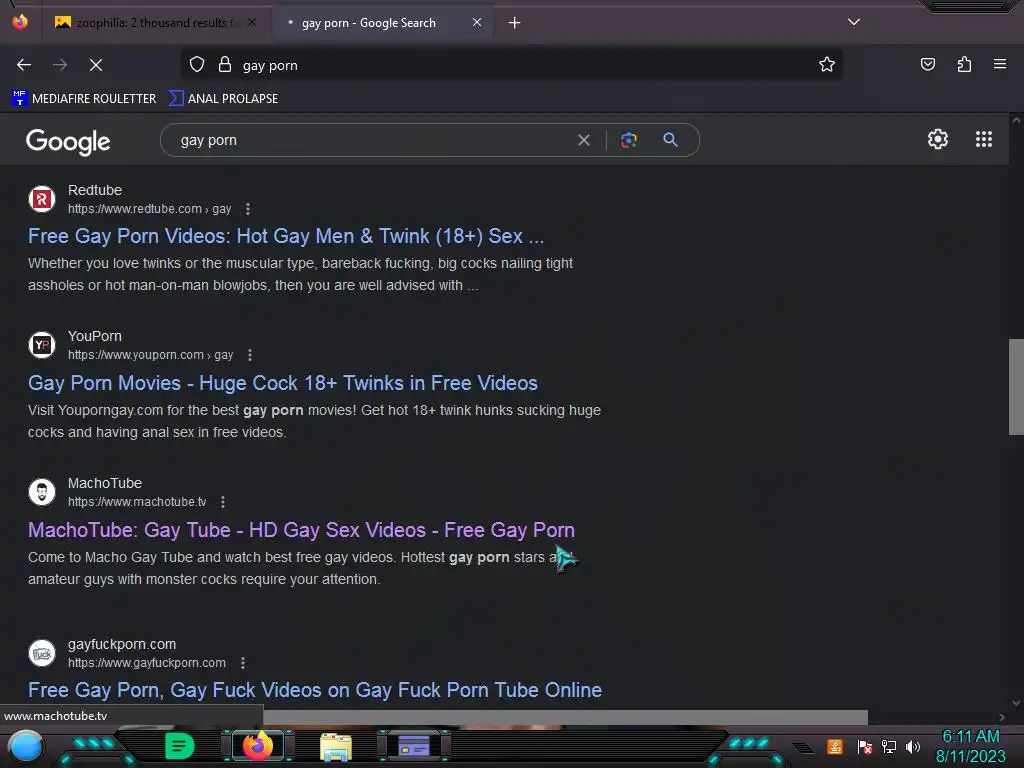The width and height of the screenshot is (1024, 768).
Task: Click the YouPorn site name text
Action: pos(95,336)
